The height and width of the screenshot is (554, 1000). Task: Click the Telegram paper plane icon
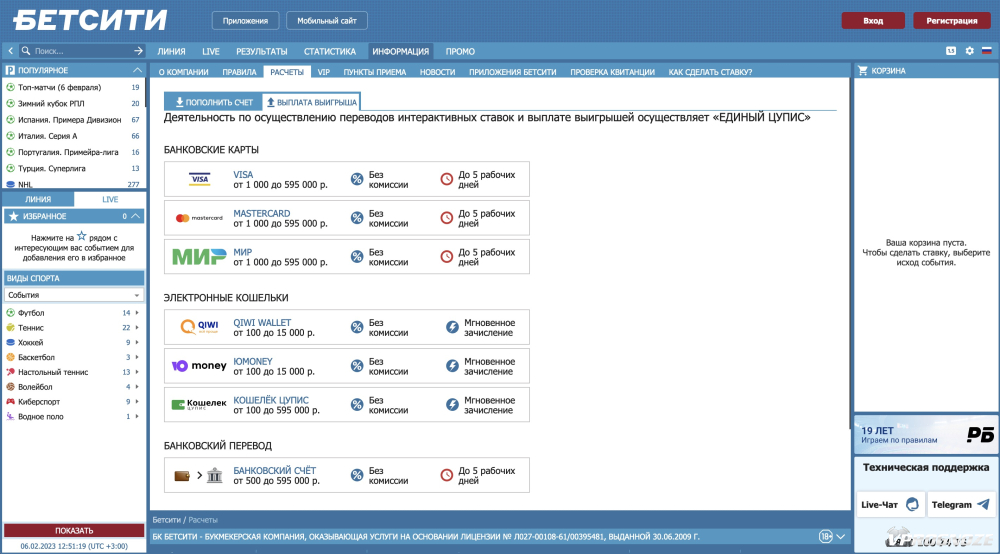(x=983, y=504)
